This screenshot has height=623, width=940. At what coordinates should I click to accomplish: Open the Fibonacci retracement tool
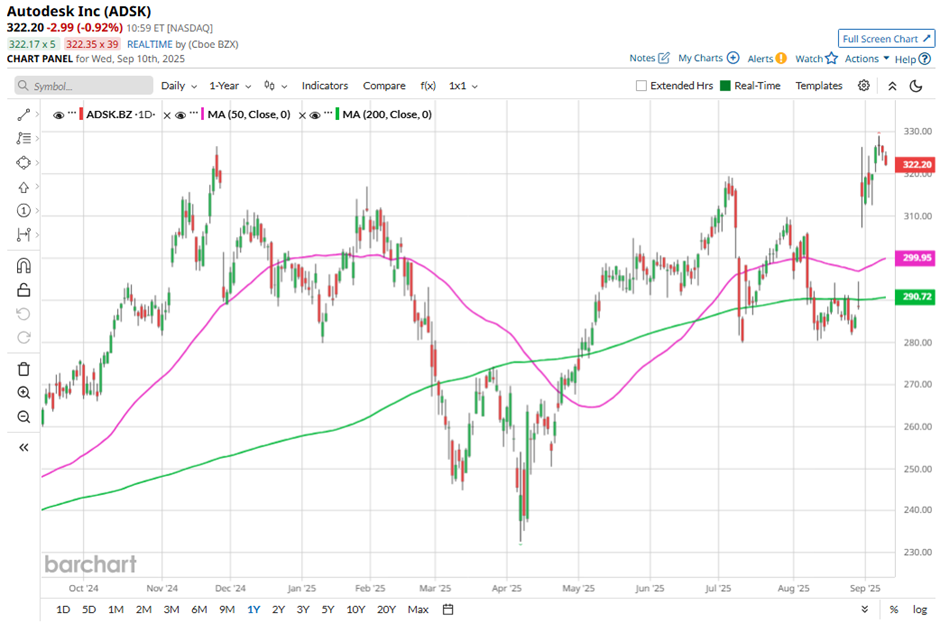click(23, 139)
